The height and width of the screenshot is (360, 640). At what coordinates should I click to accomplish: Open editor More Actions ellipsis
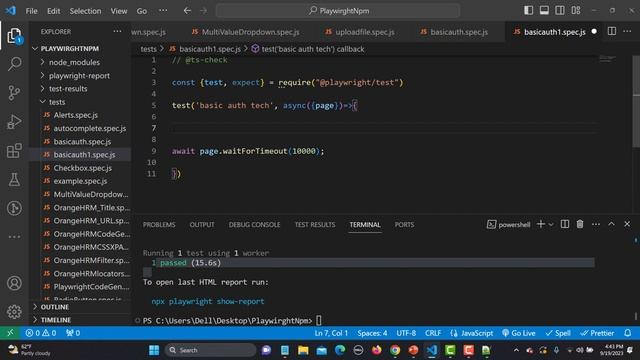(627, 31)
